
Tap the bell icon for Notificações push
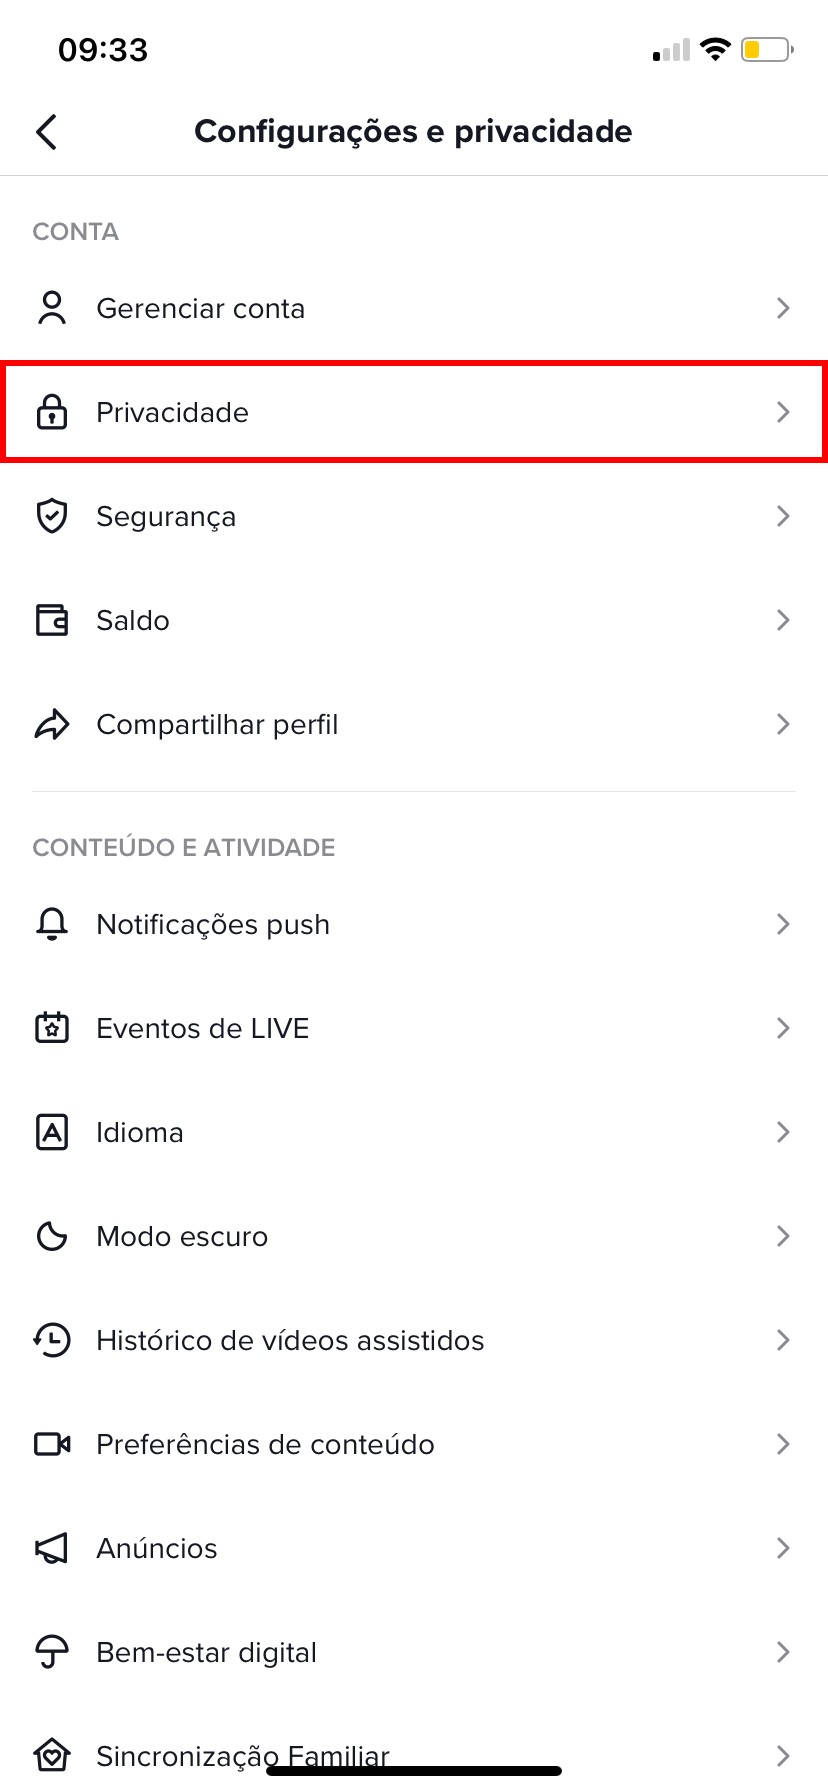[x=52, y=924]
